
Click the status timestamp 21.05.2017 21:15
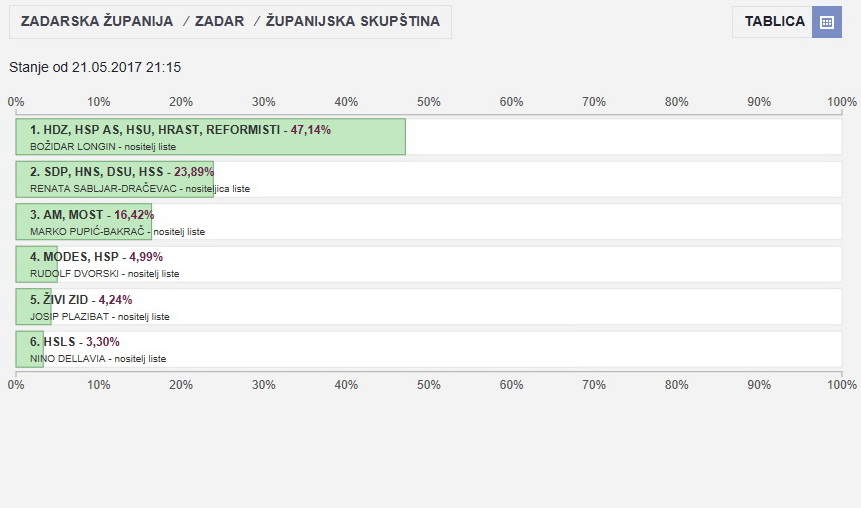pos(126,68)
